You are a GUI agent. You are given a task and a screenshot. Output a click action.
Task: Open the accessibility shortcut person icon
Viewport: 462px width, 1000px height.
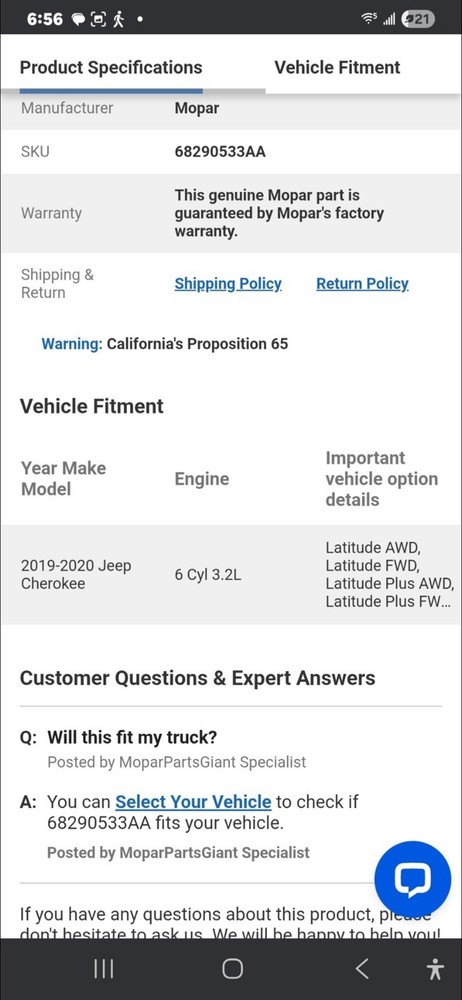pos(435,969)
